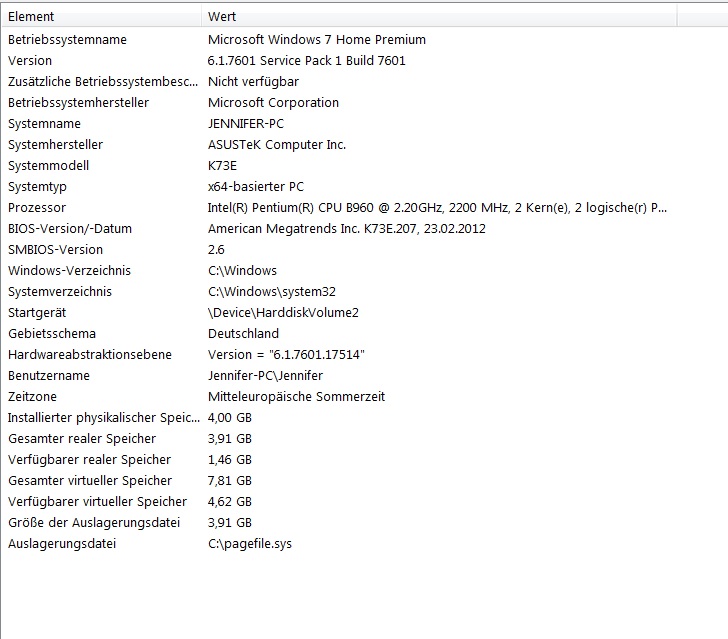
Task: Select Verfügbarer virtueller Speicher row
Action: point(97,502)
